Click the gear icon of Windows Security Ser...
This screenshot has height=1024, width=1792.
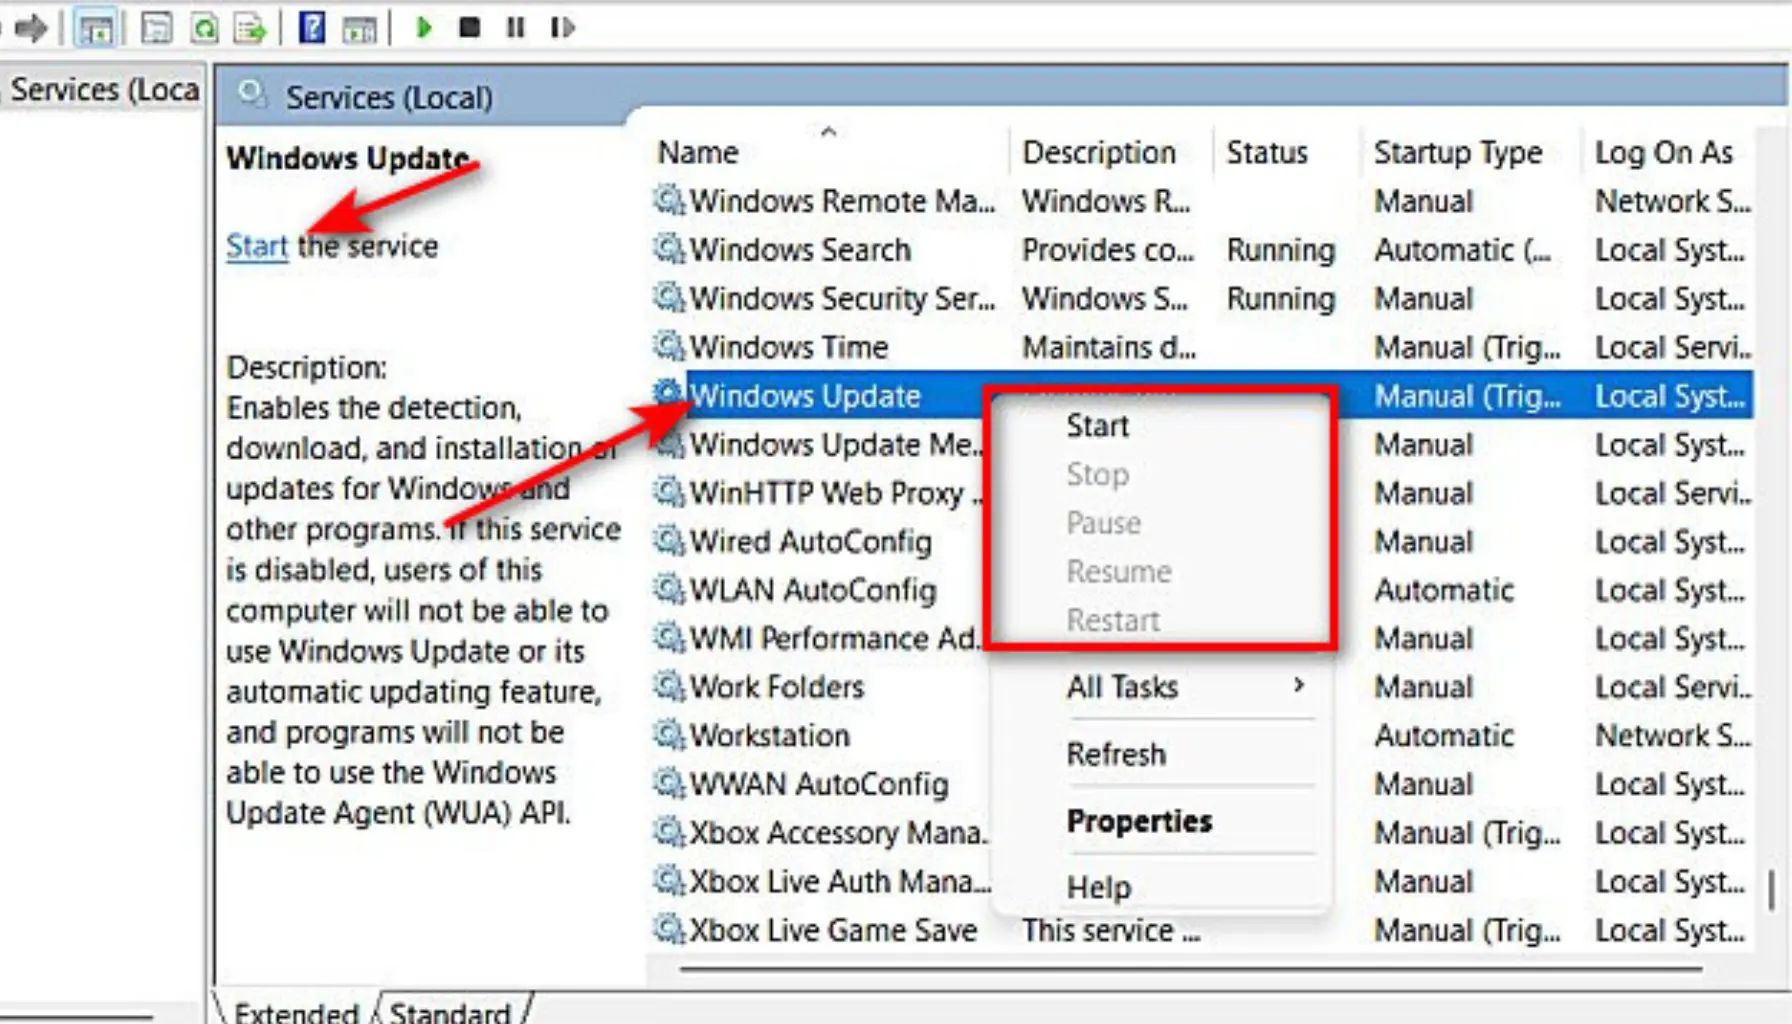669,297
